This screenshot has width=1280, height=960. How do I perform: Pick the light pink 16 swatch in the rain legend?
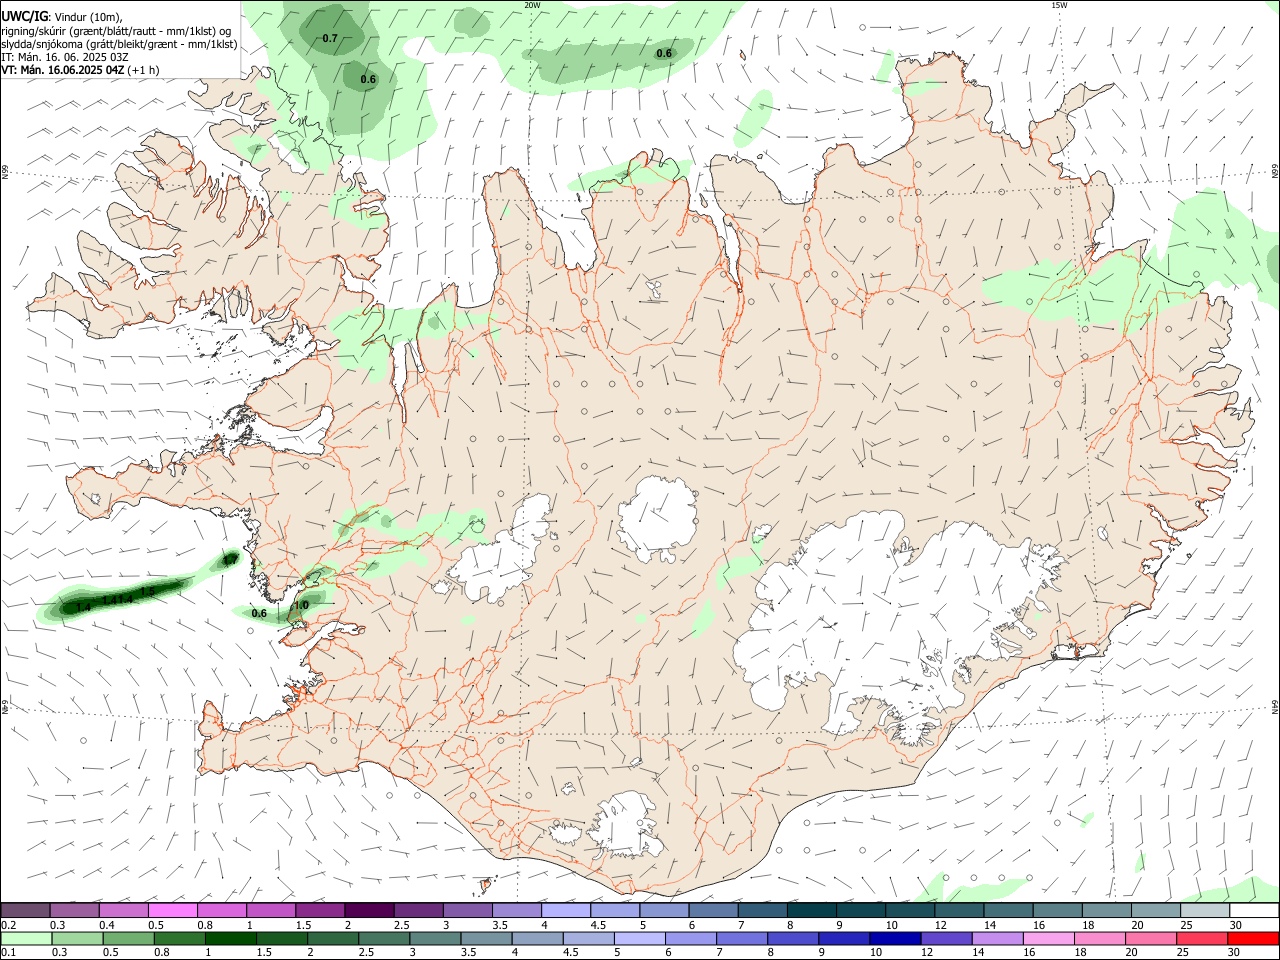pos(1049,939)
